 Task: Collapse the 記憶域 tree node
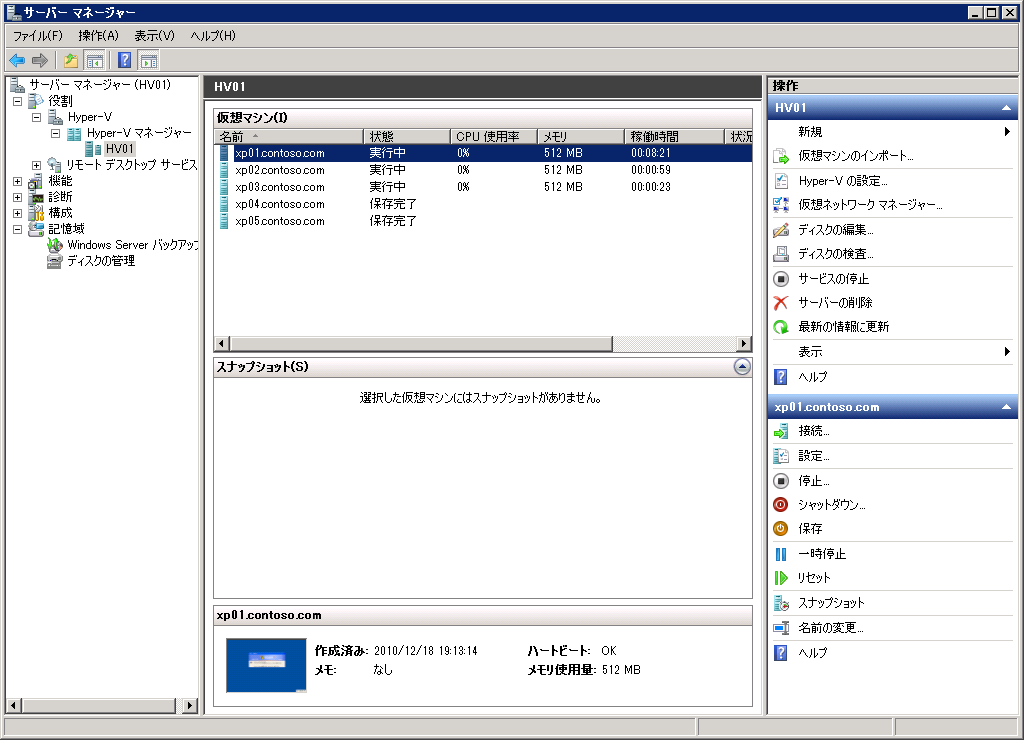[x=18, y=229]
